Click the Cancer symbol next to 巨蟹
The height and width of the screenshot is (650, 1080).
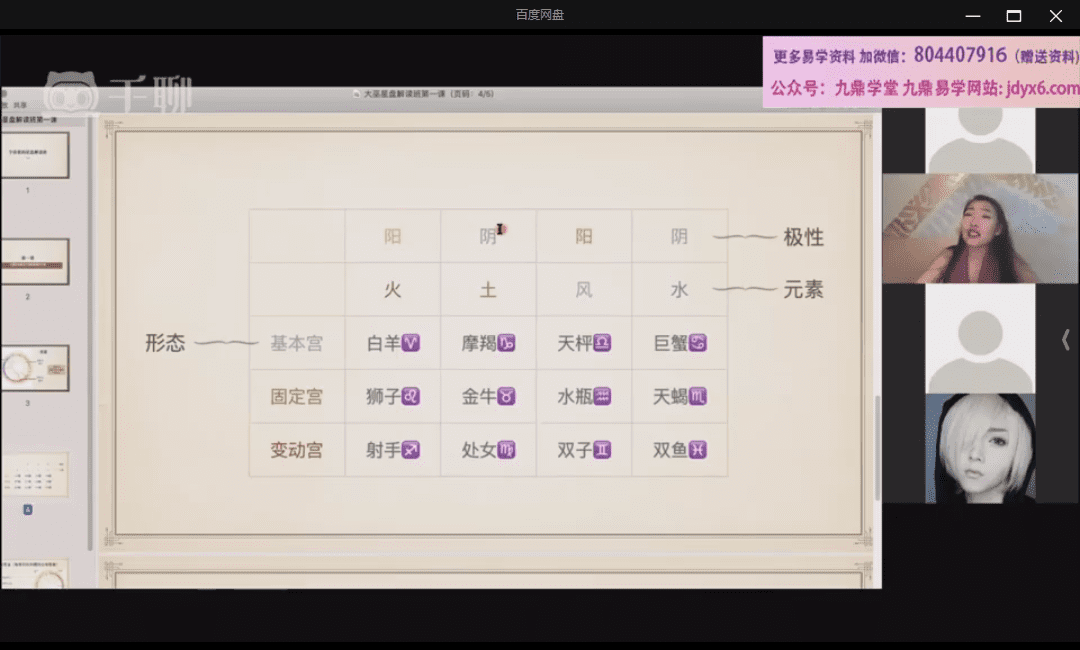click(698, 343)
